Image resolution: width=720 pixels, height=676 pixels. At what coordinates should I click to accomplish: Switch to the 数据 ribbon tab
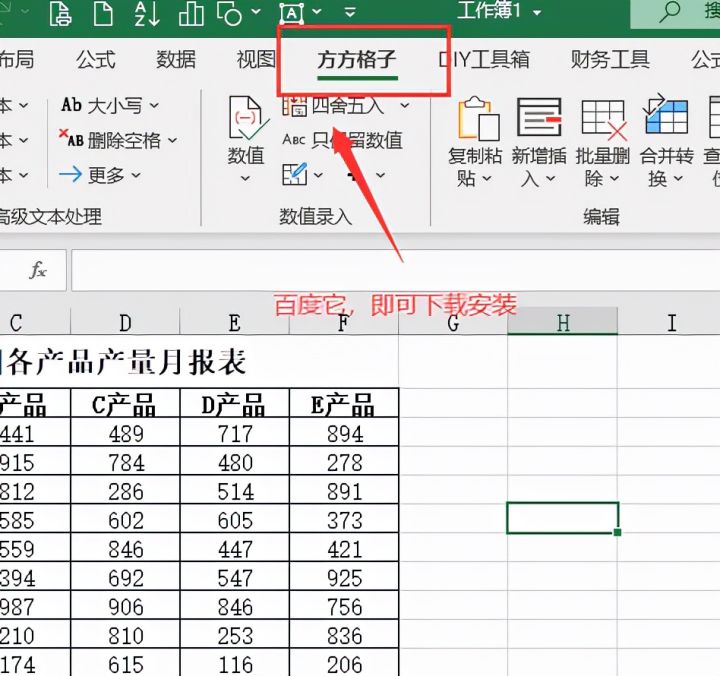(x=176, y=60)
